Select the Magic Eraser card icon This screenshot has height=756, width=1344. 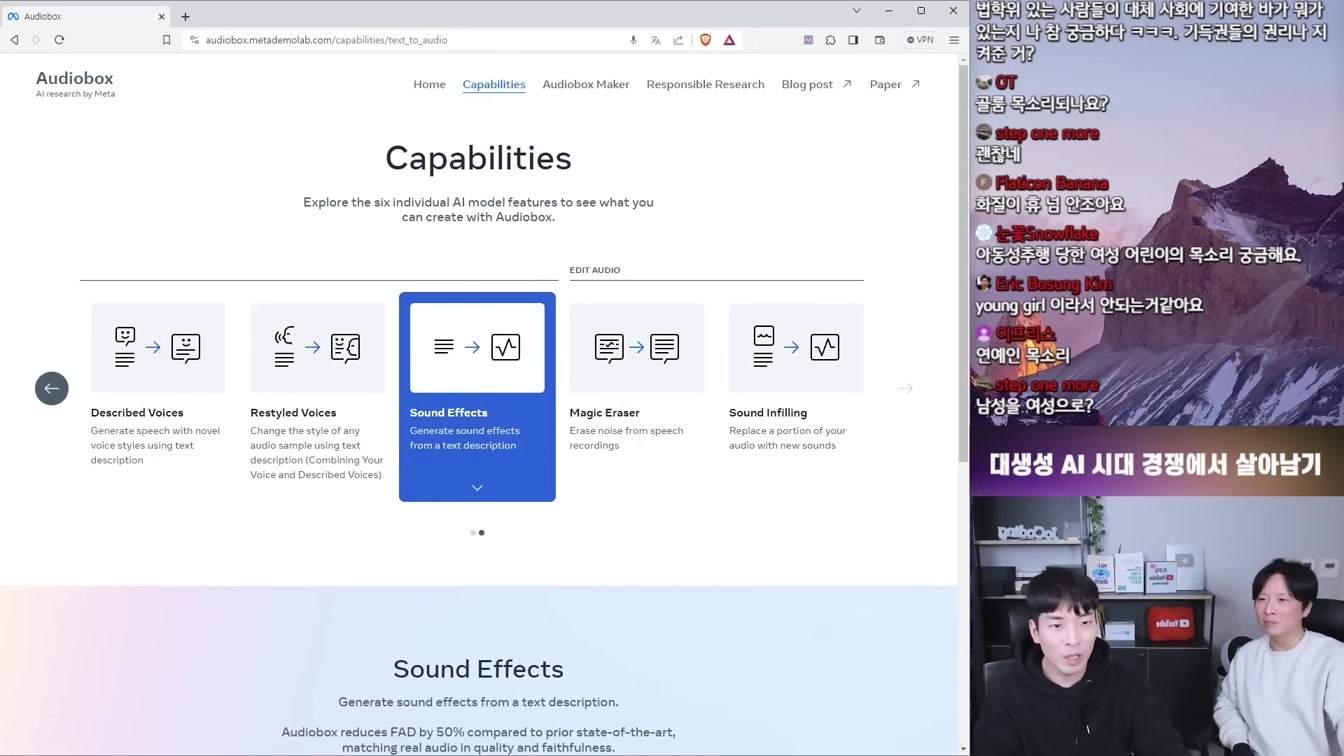tap(637, 347)
